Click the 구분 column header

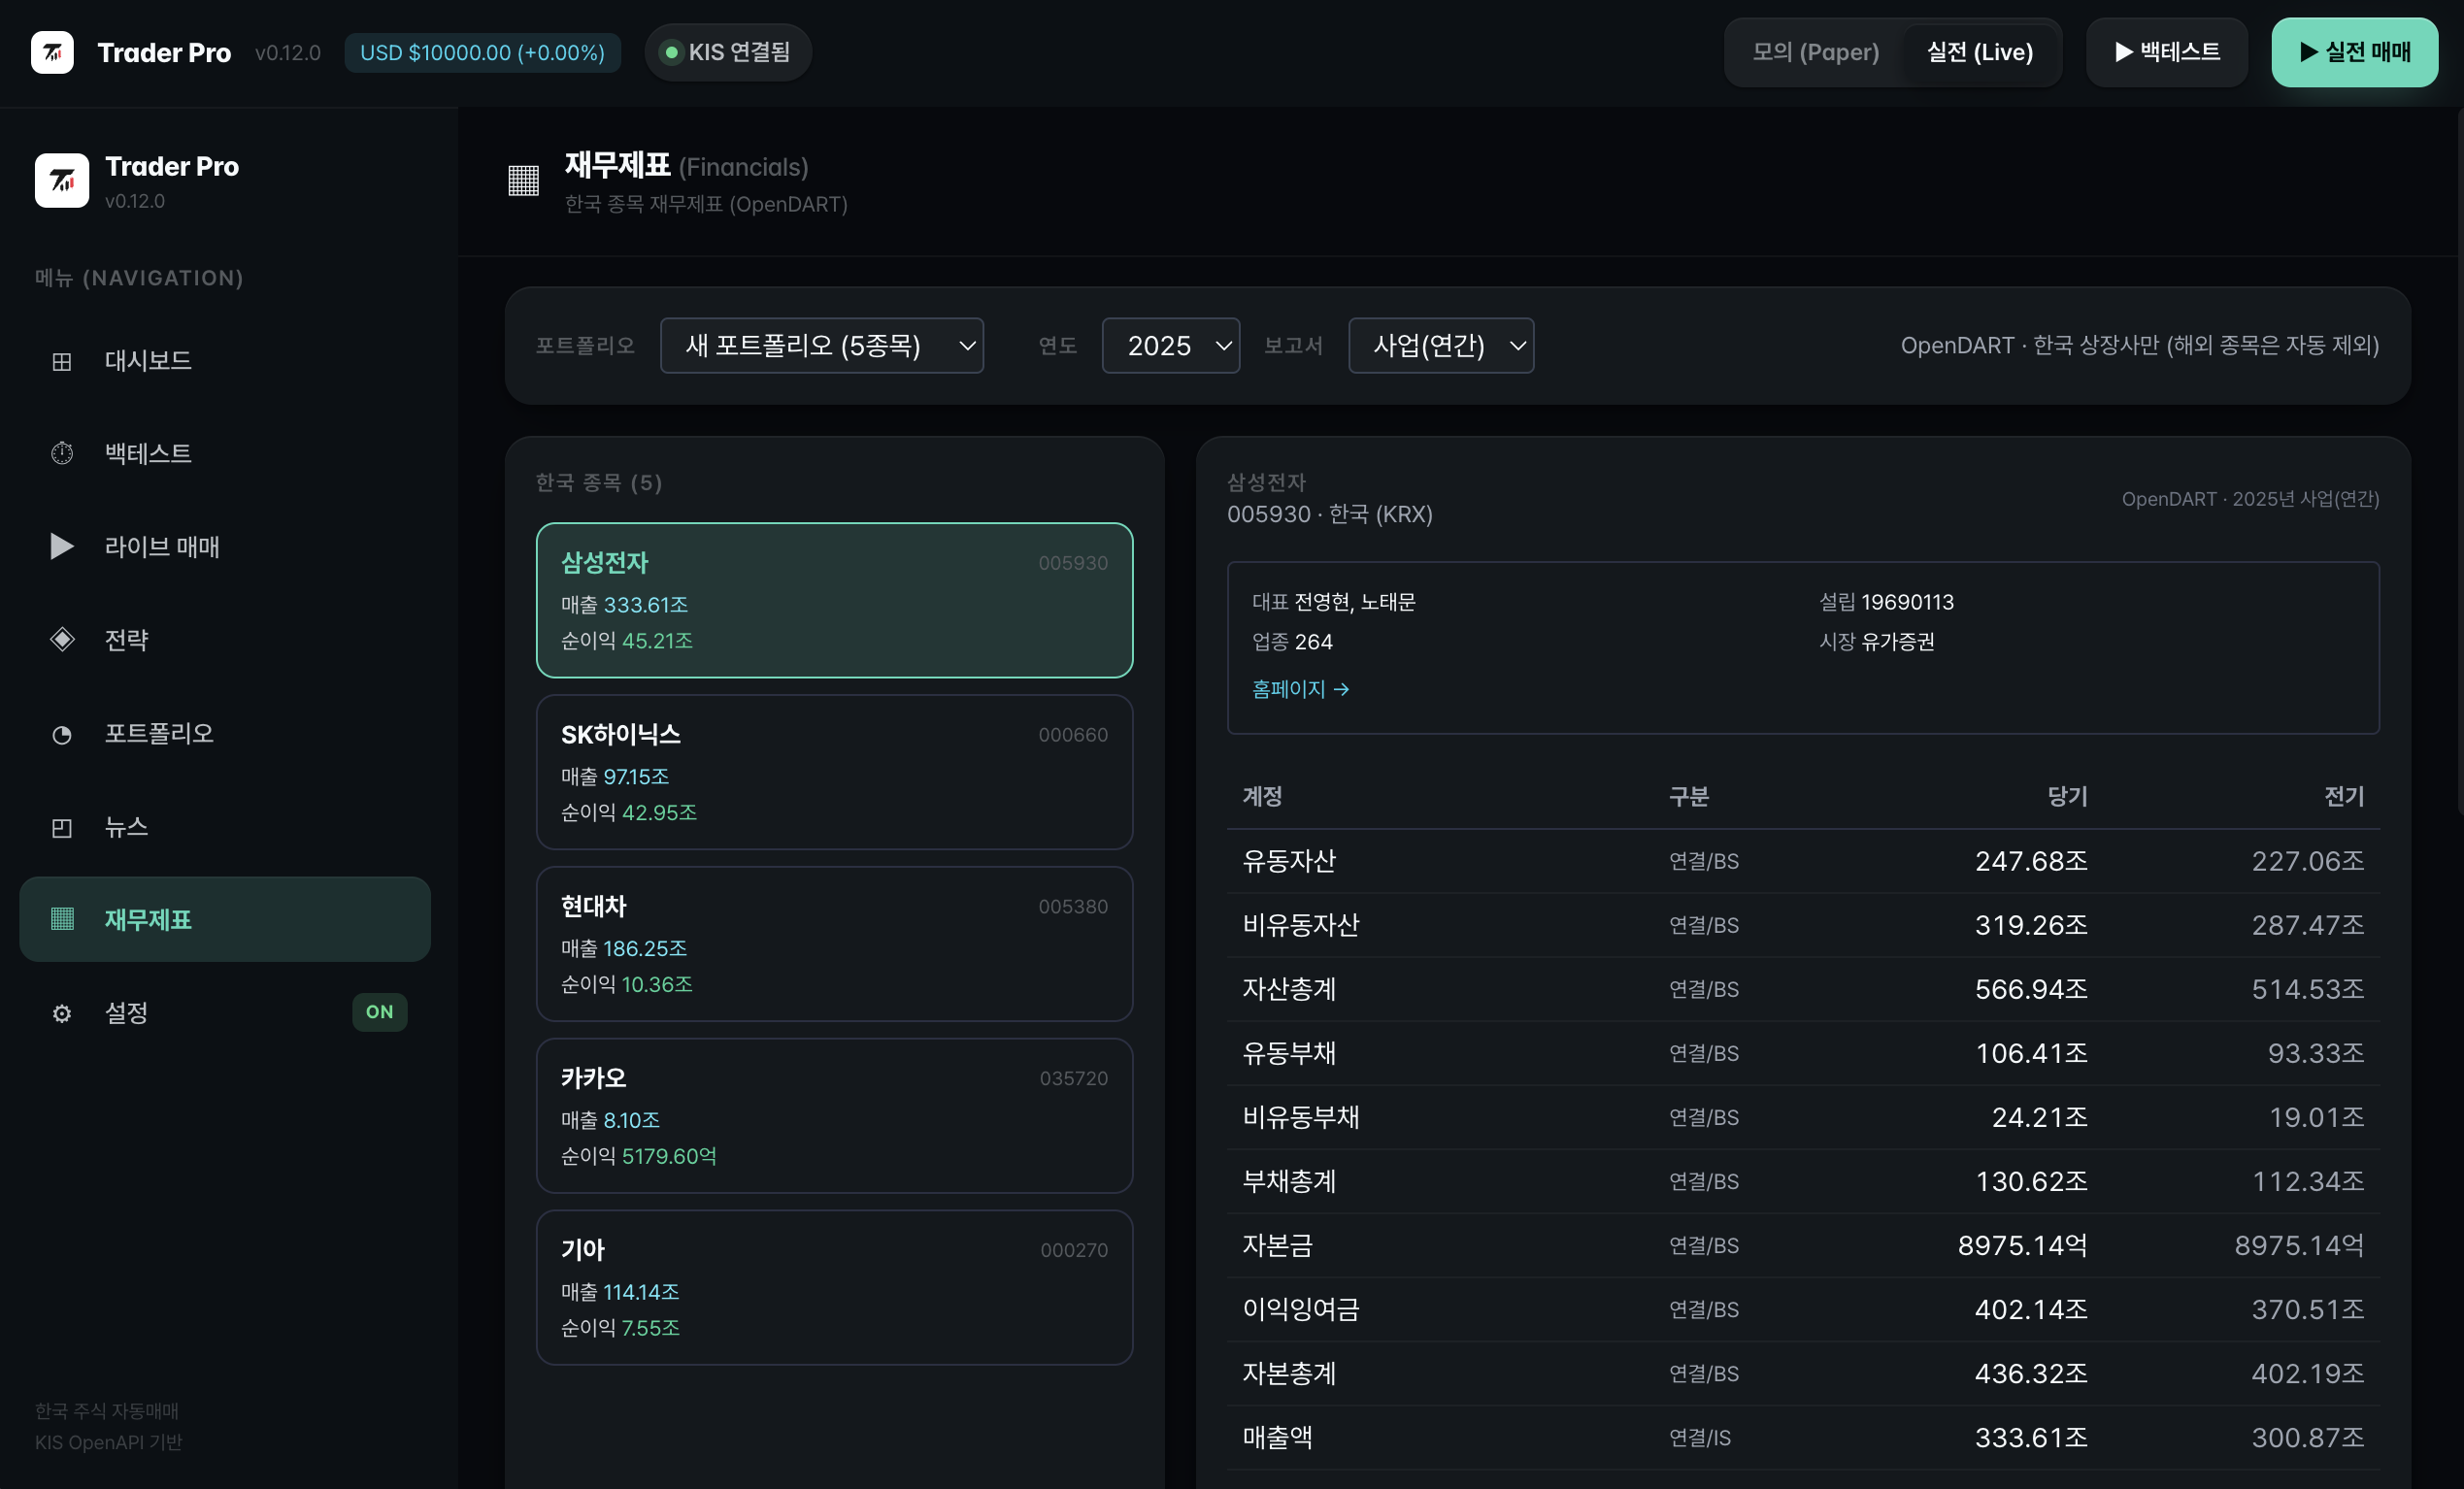tap(1688, 796)
